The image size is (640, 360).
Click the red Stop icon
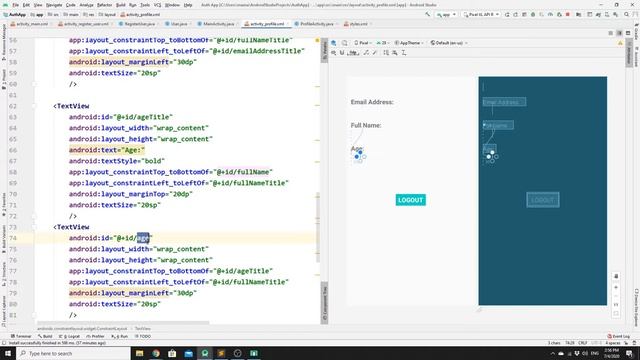pyautogui.click(x=568, y=15)
